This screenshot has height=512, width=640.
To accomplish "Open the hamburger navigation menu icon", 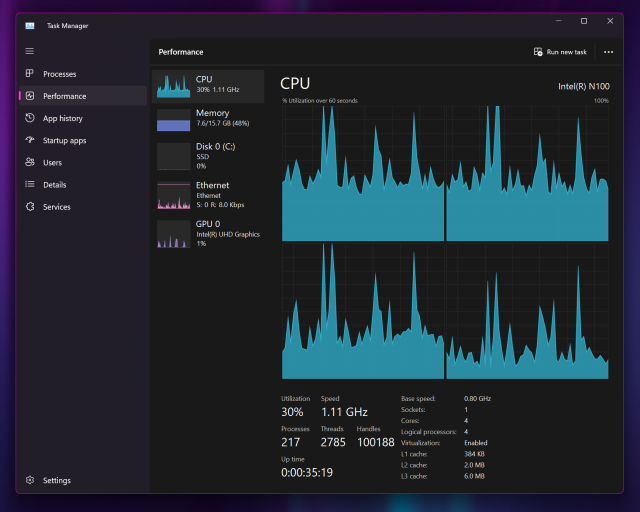I will point(29,51).
